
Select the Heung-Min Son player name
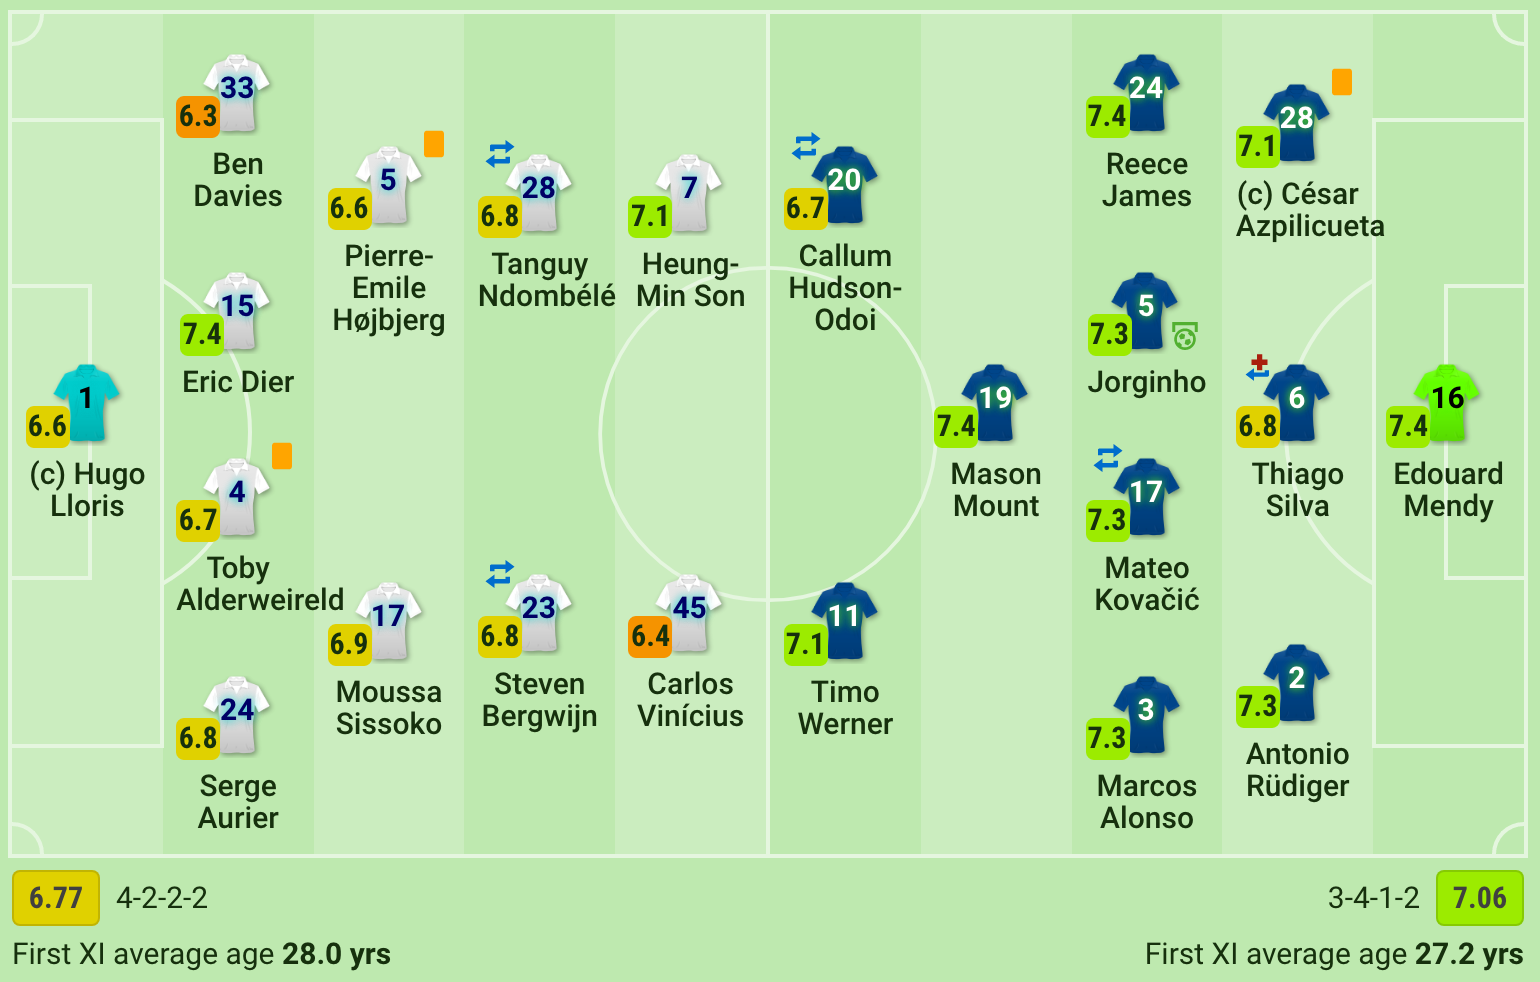point(690,280)
